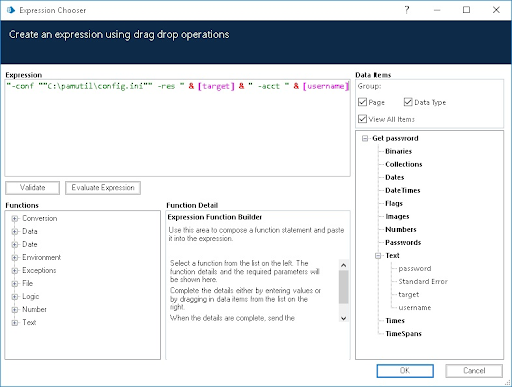Expand the Conversion functions group
Viewport: 512px width, 387px height.
[x=15, y=219]
